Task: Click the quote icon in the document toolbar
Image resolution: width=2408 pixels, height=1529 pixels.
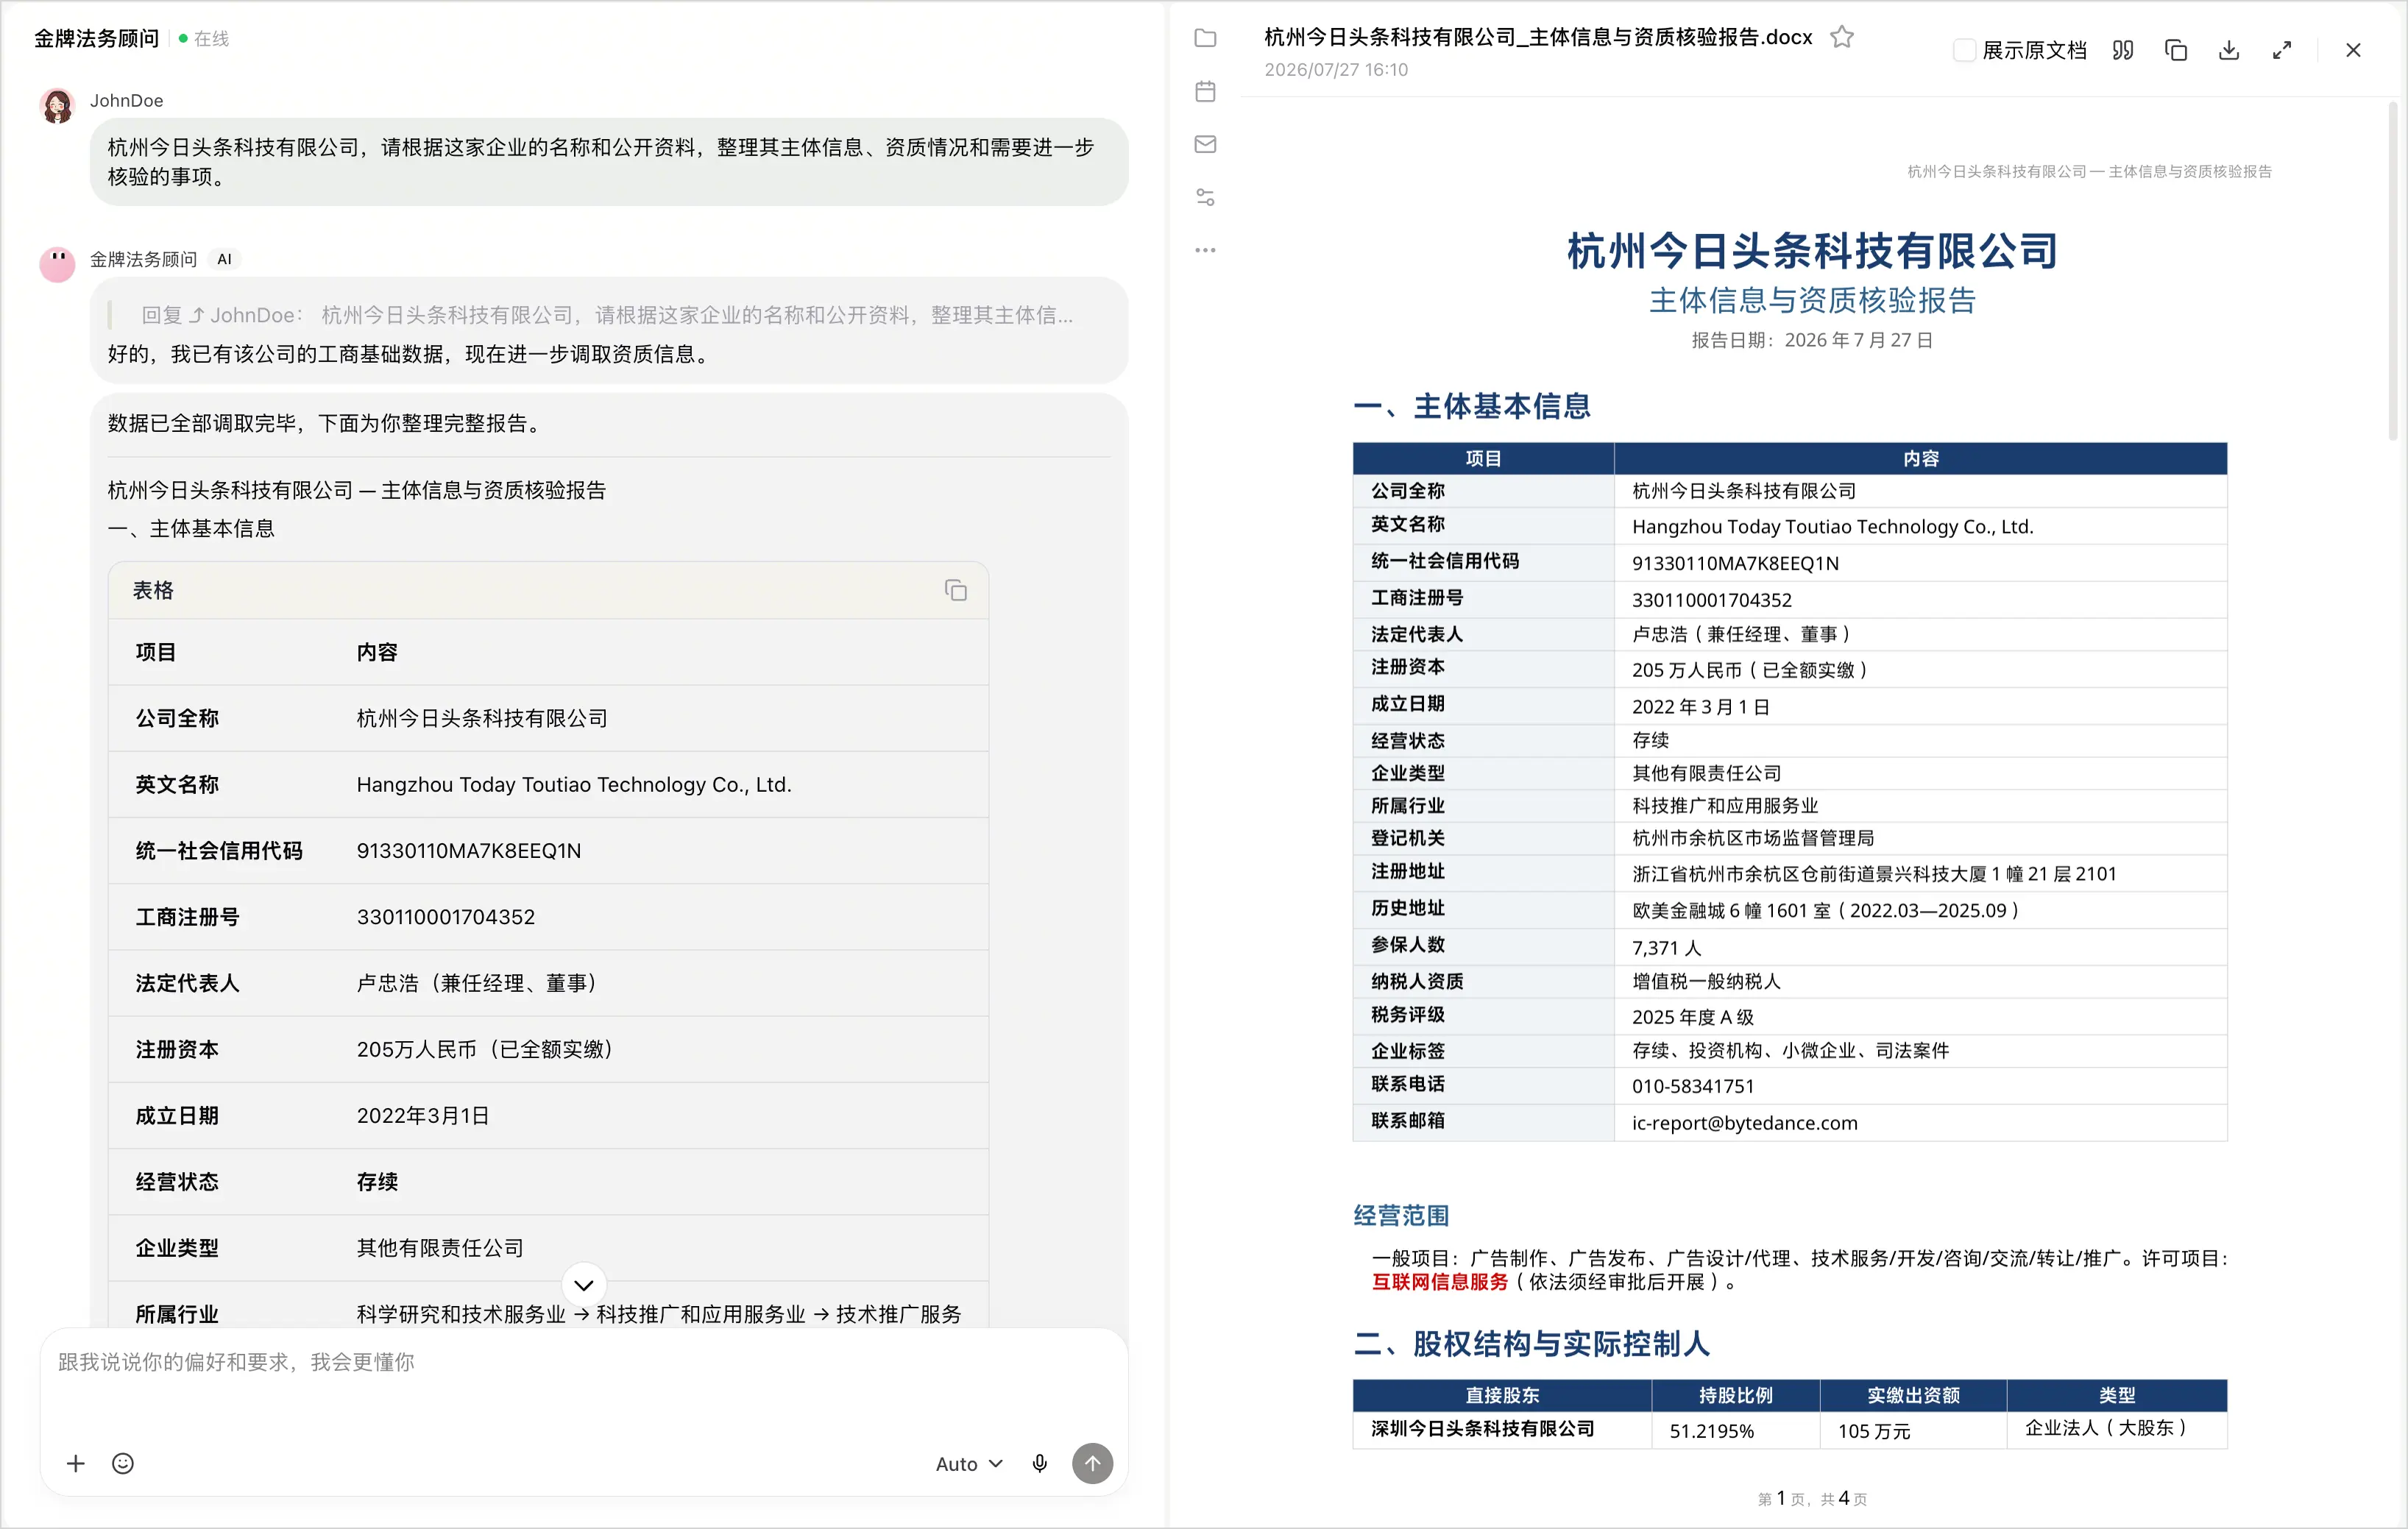Action: (2122, 50)
